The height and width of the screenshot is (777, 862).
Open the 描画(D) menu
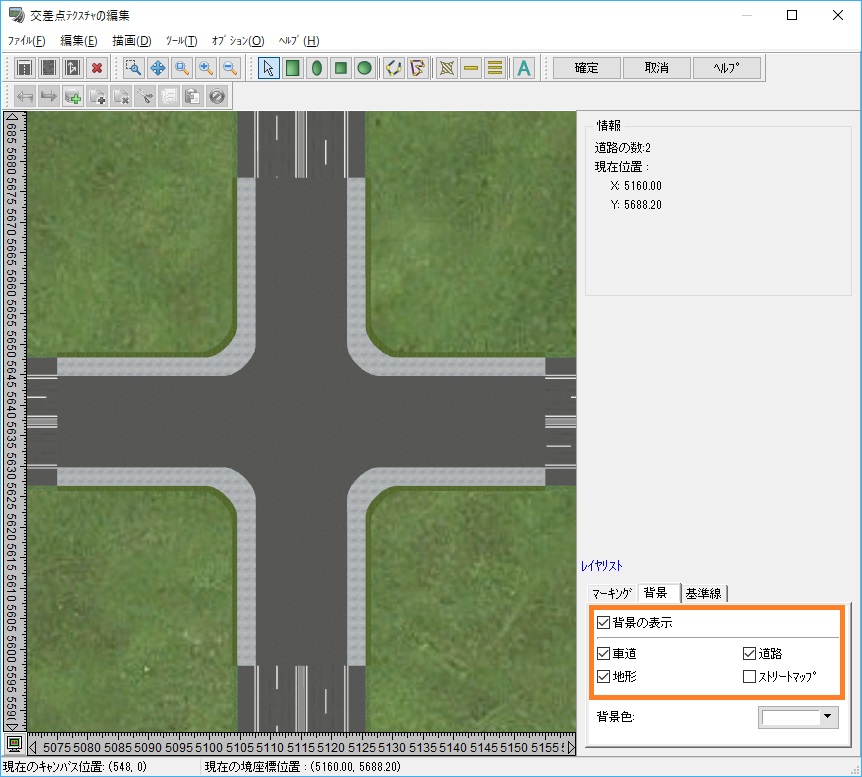pos(131,41)
